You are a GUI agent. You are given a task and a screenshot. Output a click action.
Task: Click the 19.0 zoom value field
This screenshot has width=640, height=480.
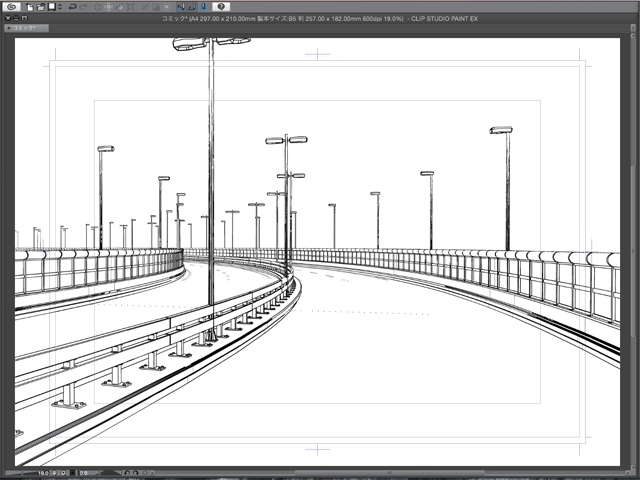pos(43,473)
